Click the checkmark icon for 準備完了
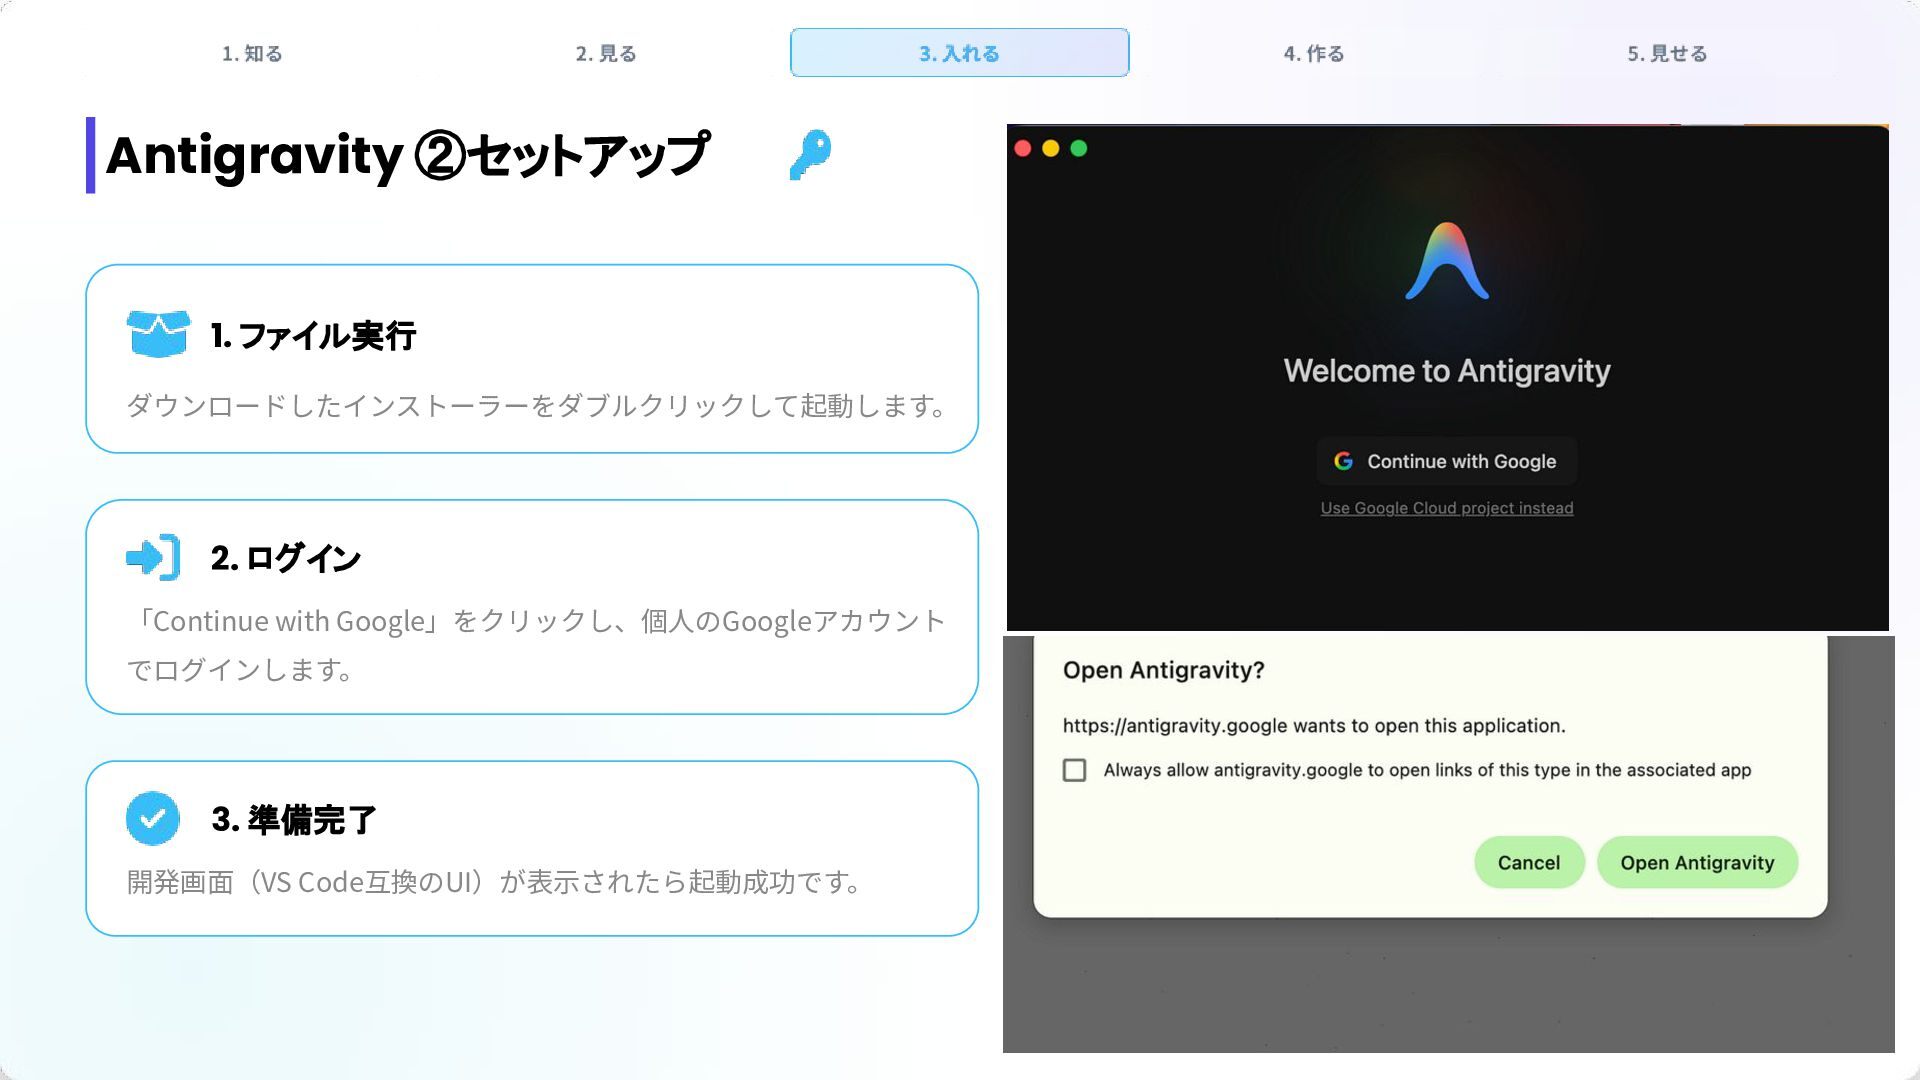 (x=153, y=819)
